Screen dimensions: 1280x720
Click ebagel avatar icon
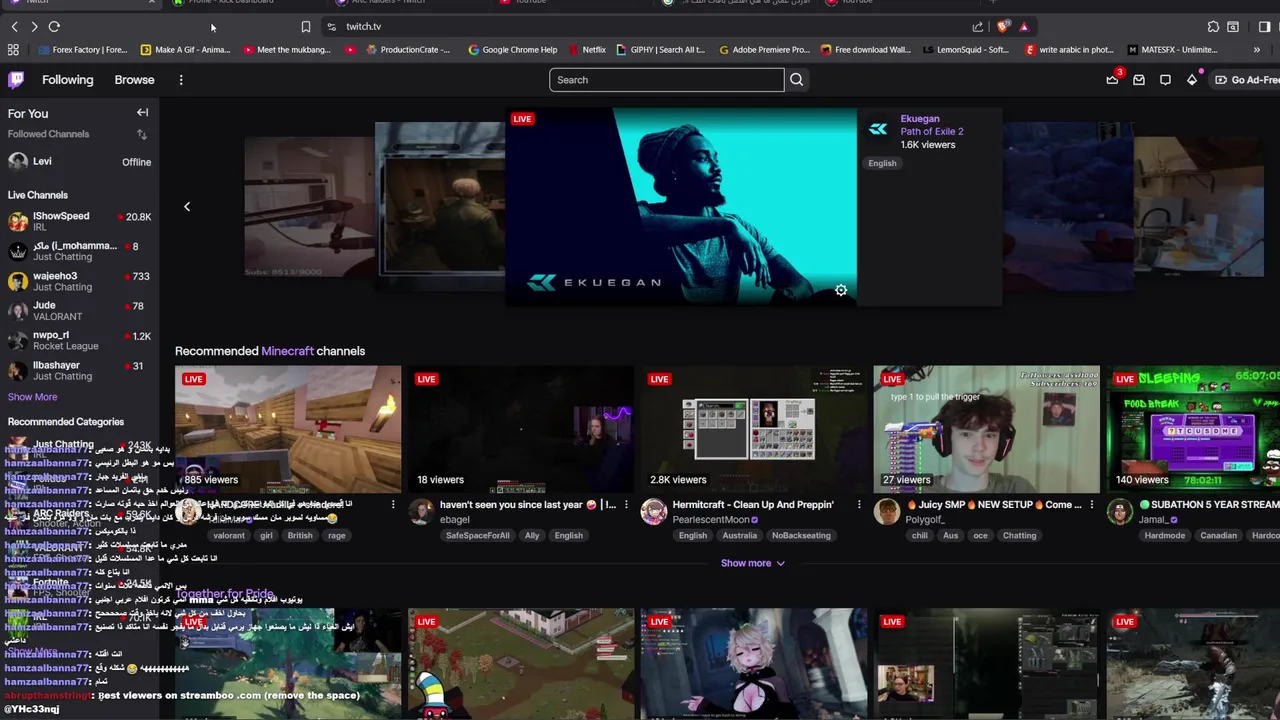[x=421, y=512]
